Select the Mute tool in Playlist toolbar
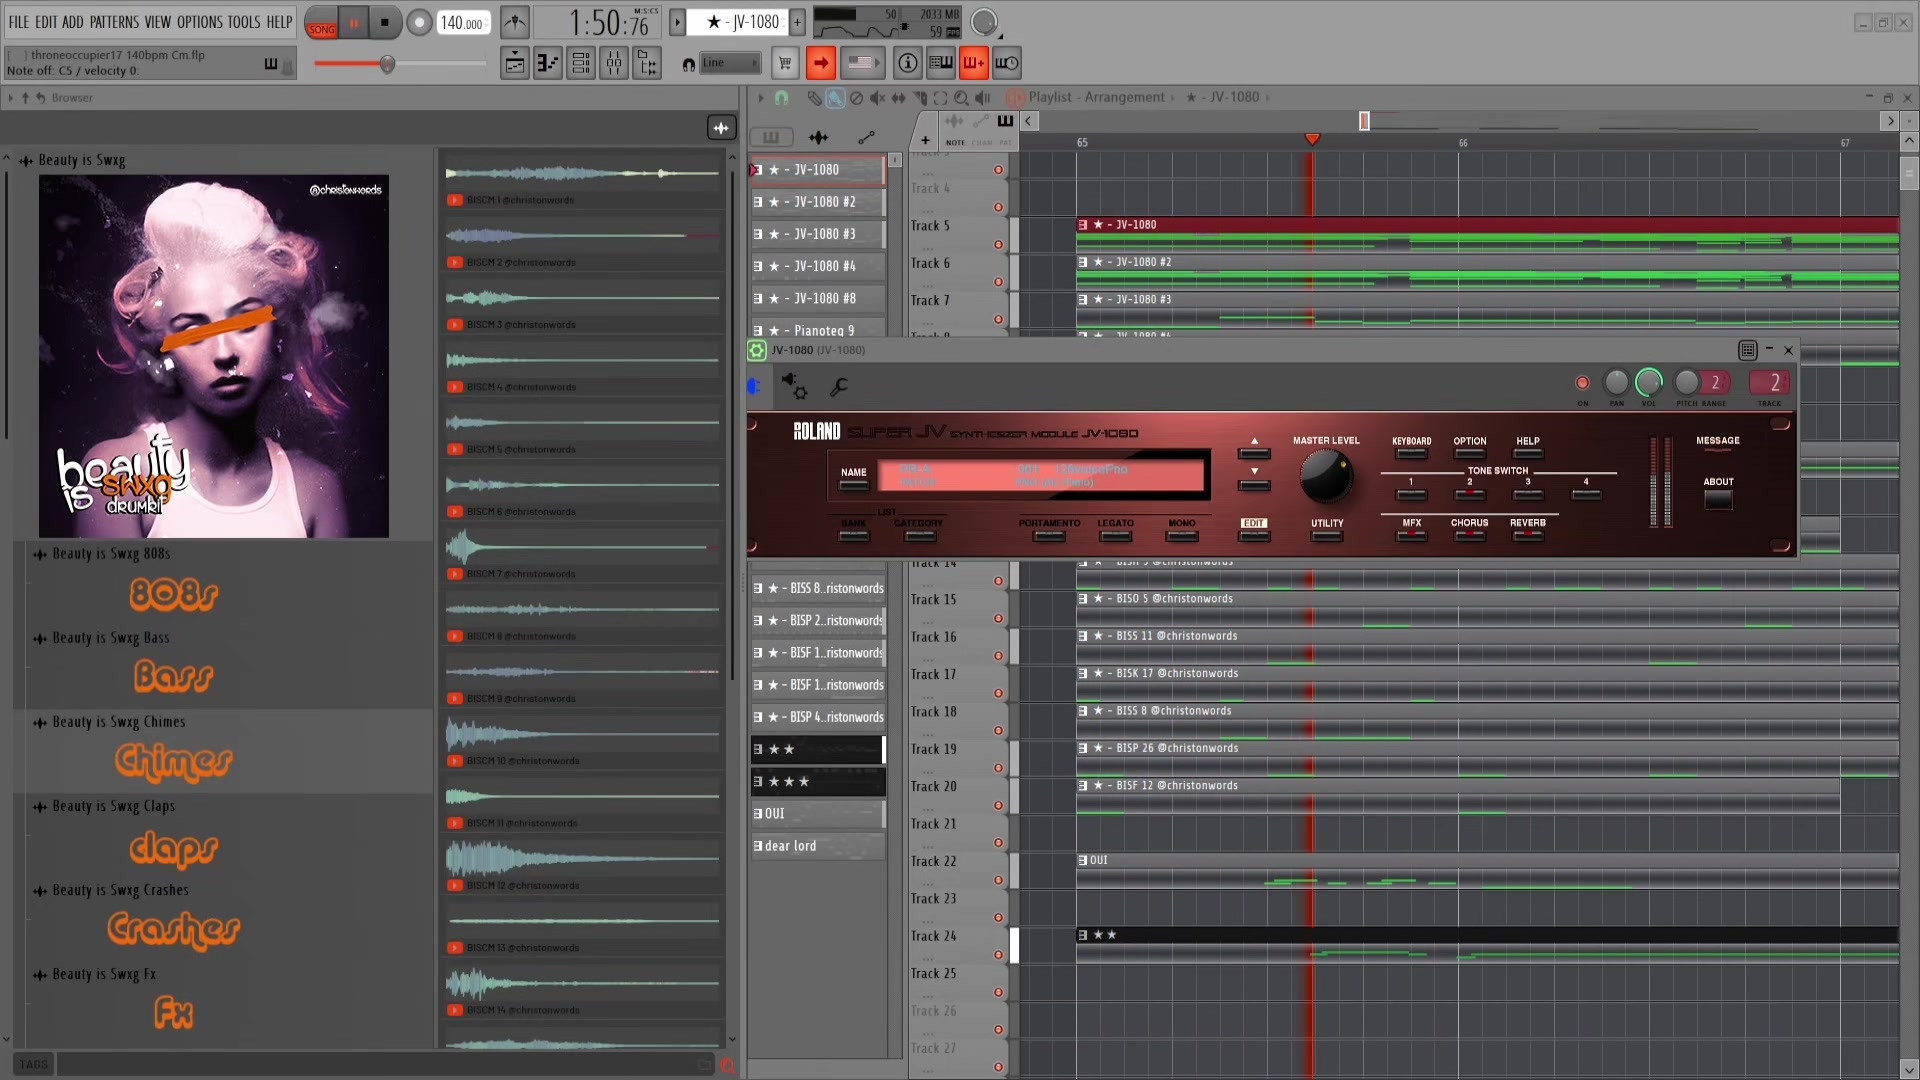 click(x=877, y=98)
